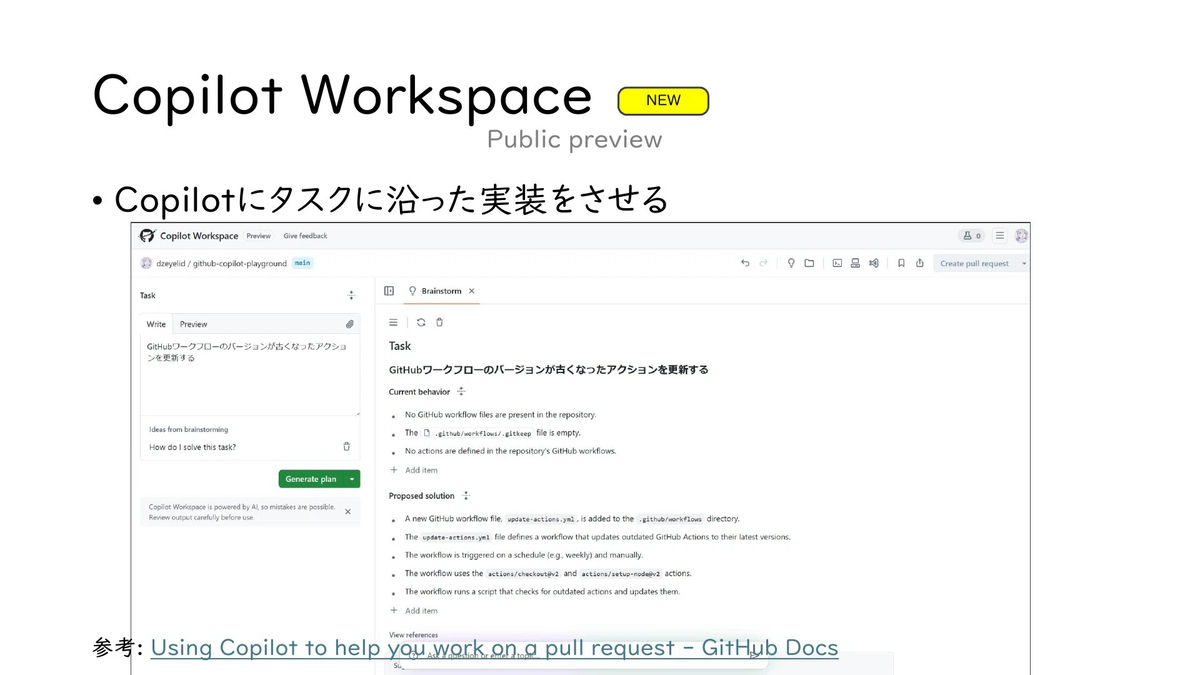This screenshot has height=675, width=1200.
Task: Open the hamburger menu in the header
Action: (999, 236)
